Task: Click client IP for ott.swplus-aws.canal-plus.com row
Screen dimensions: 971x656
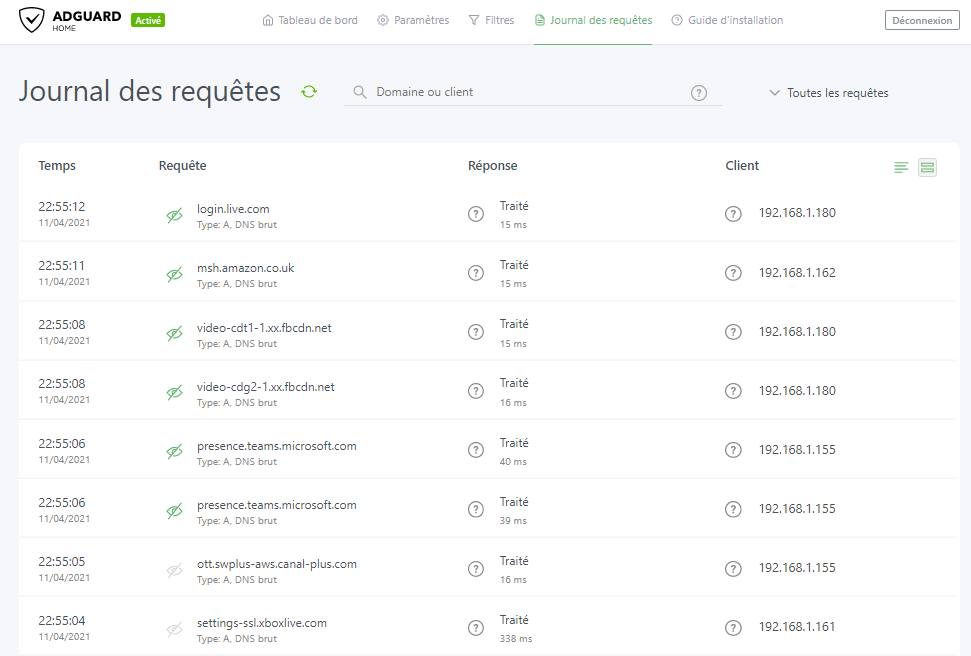Action: [797, 567]
